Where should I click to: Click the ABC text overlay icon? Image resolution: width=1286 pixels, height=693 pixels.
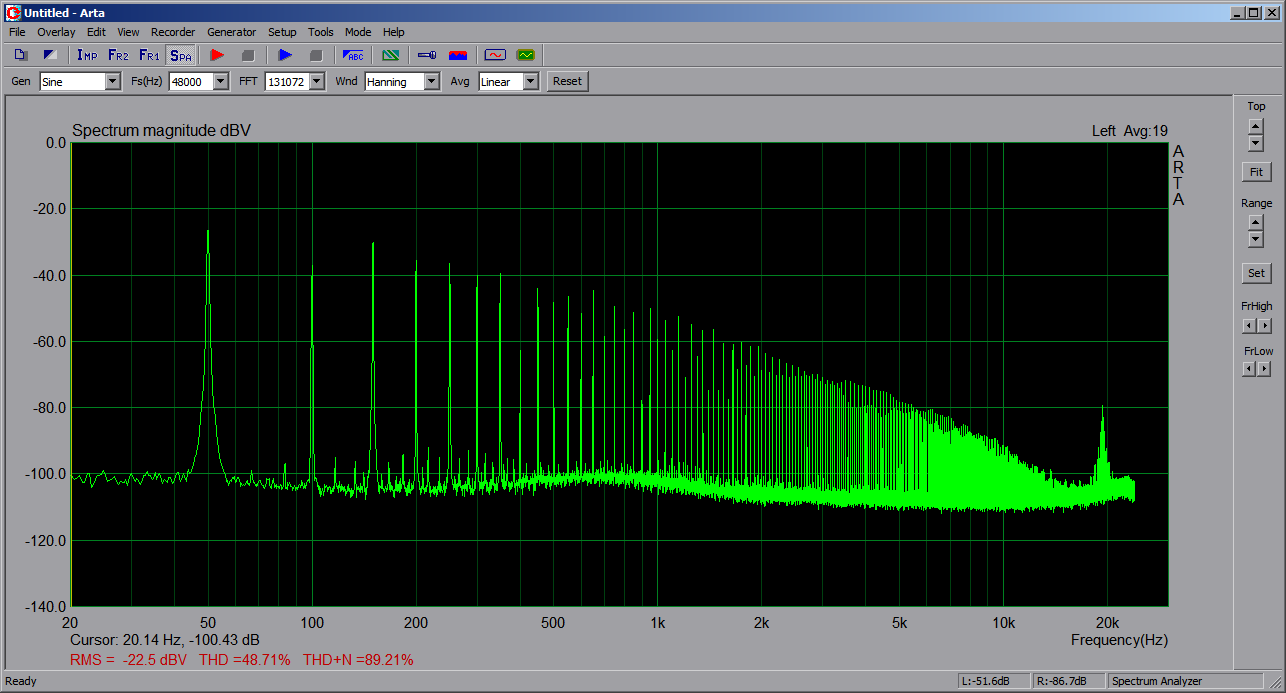coord(353,55)
